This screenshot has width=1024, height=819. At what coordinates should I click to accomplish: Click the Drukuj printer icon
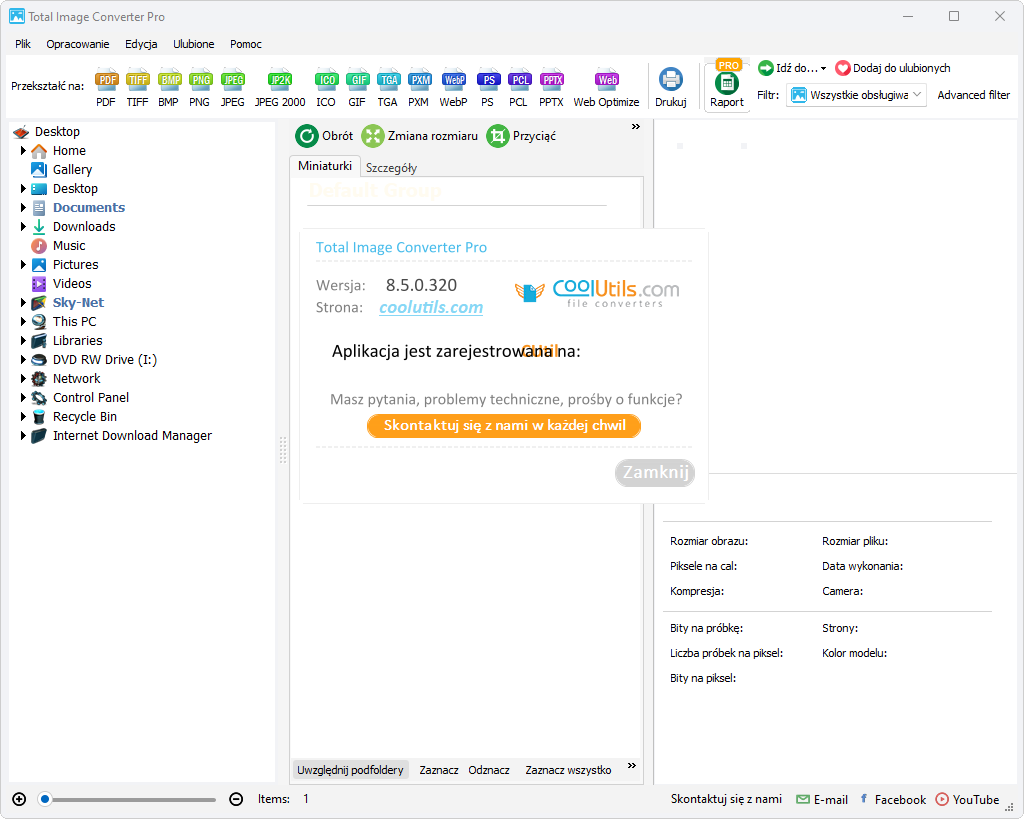pos(671,87)
